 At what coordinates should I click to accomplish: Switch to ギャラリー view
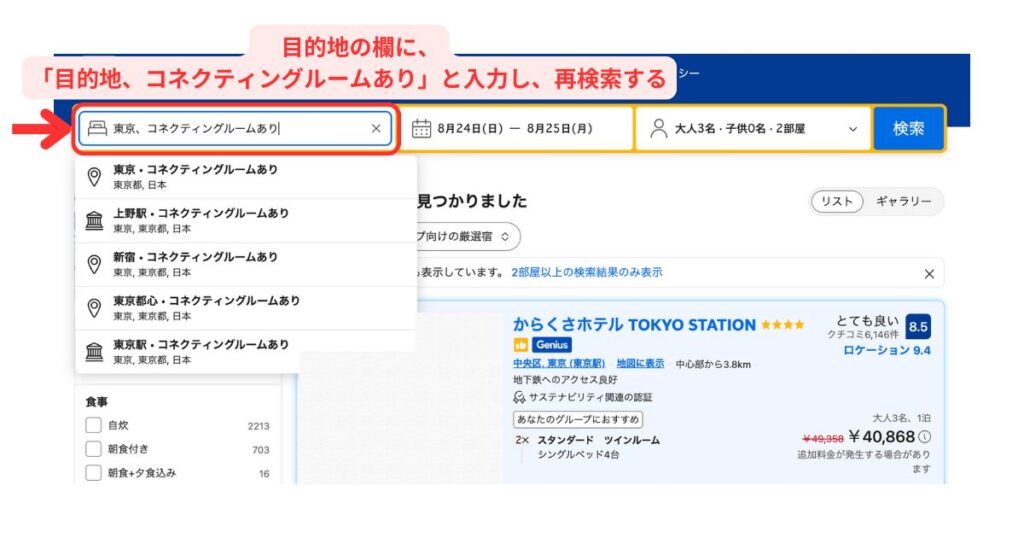[x=904, y=201]
